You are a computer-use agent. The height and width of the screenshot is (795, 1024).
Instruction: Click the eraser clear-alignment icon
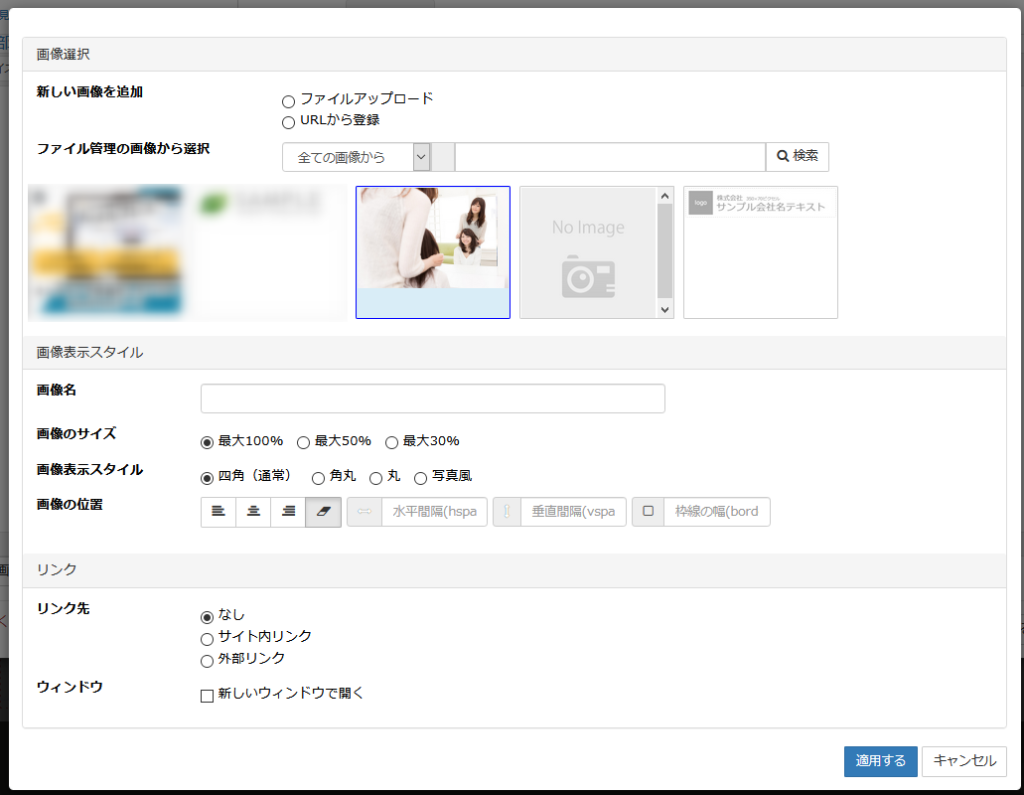pyautogui.click(x=323, y=511)
